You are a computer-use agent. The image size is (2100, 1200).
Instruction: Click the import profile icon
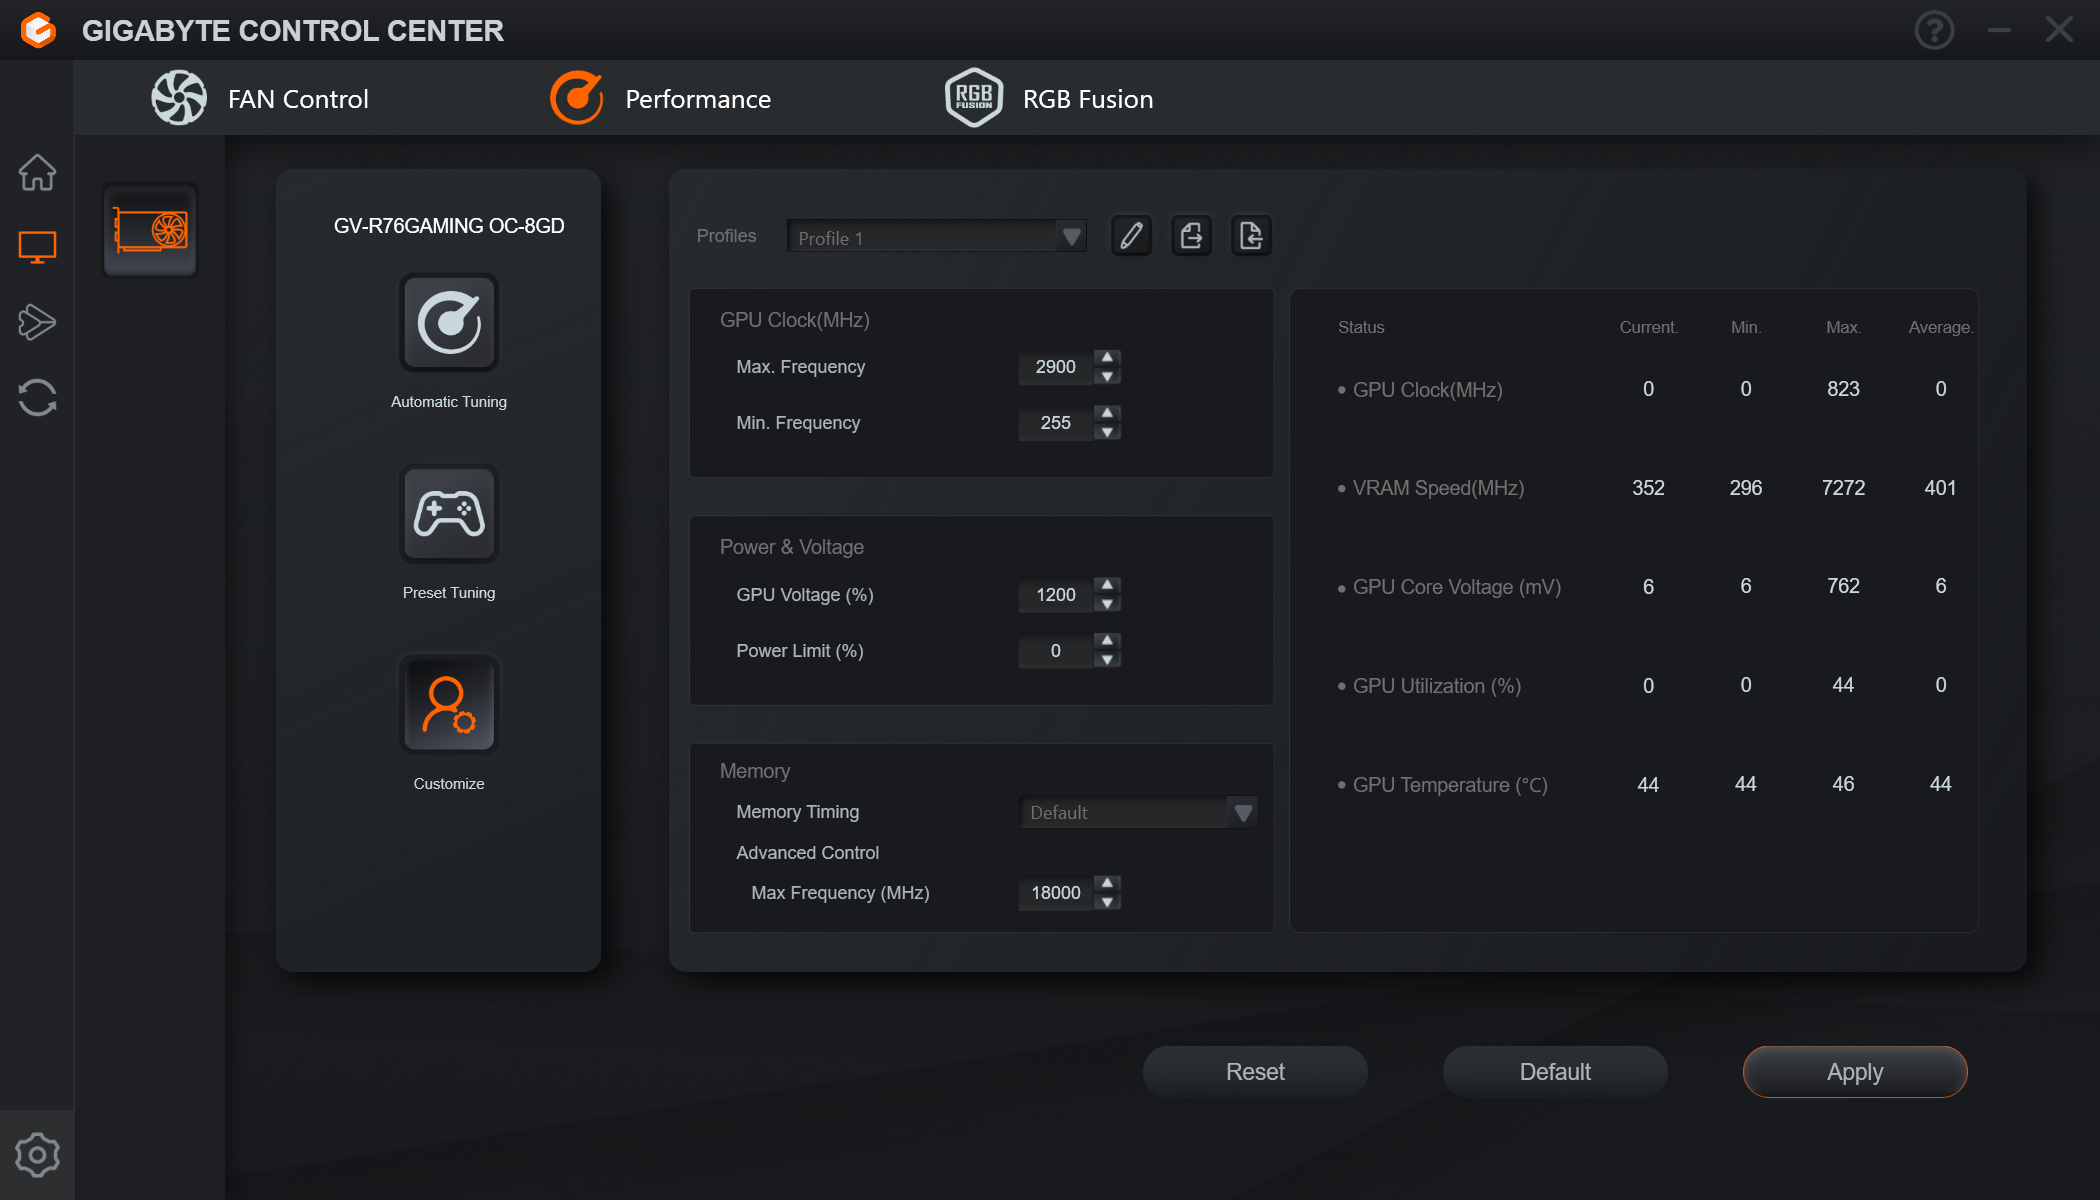(1251, 236)
